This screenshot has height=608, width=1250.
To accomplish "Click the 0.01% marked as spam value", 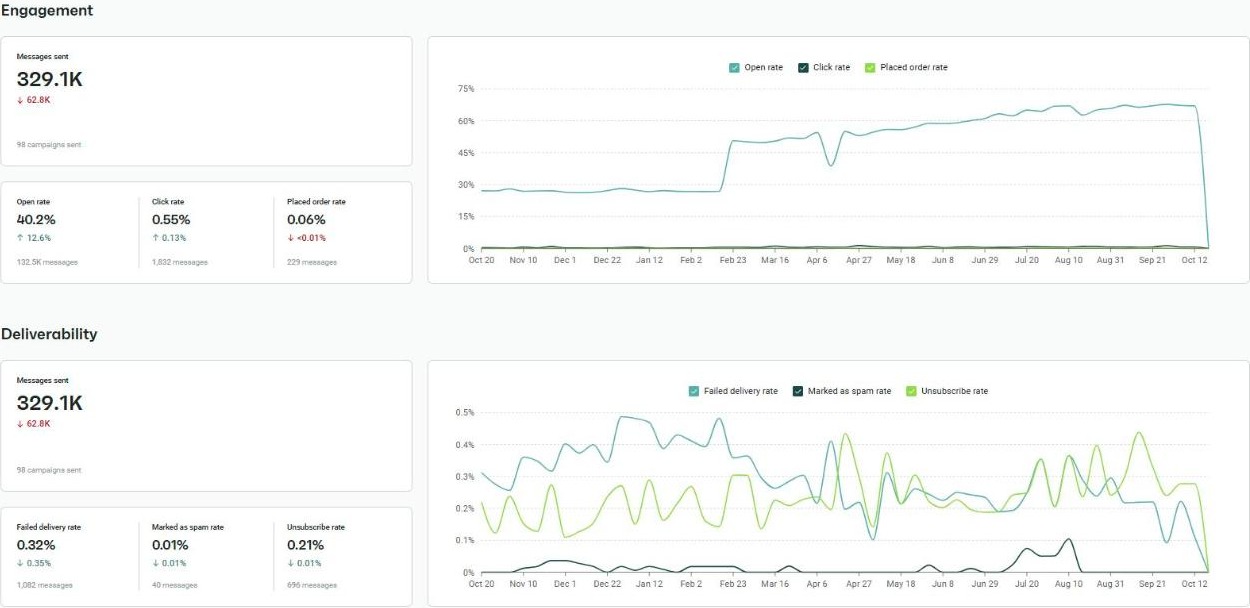I will (170, 545).
